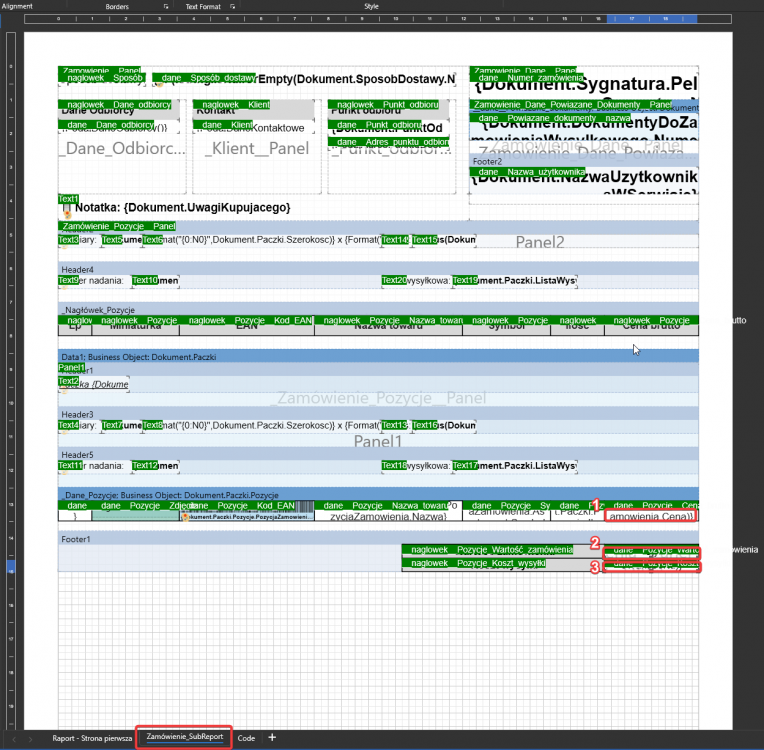The height and width of the screenshot is (750, 764).
Task: Go to next page tab arrow
Action: (x=30, y=739)
